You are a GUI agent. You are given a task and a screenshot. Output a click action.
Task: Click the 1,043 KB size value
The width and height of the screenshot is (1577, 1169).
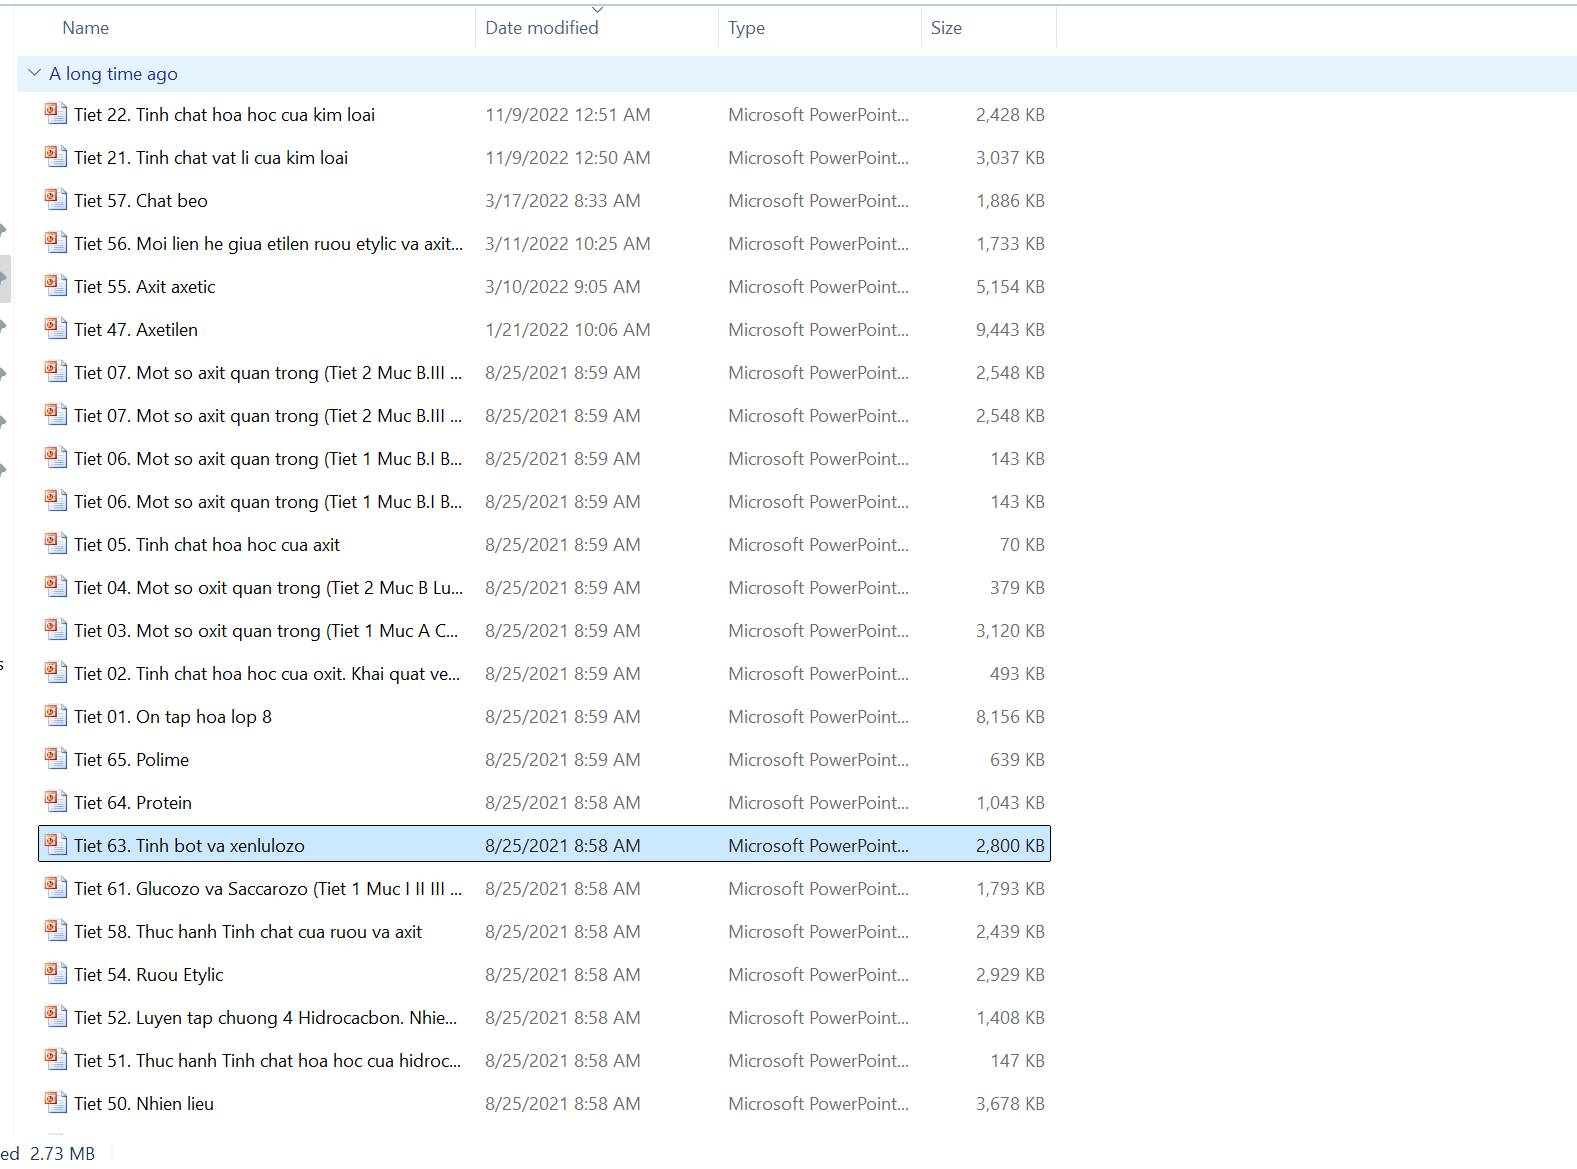(x=1010, y=803)
